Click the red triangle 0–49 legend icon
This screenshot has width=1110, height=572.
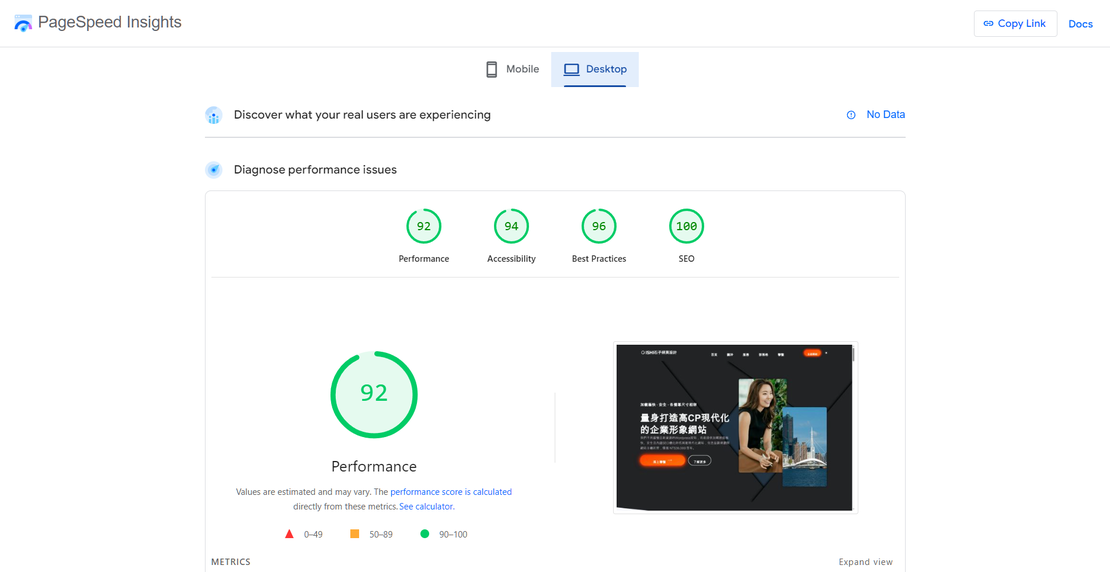(290, 534)
